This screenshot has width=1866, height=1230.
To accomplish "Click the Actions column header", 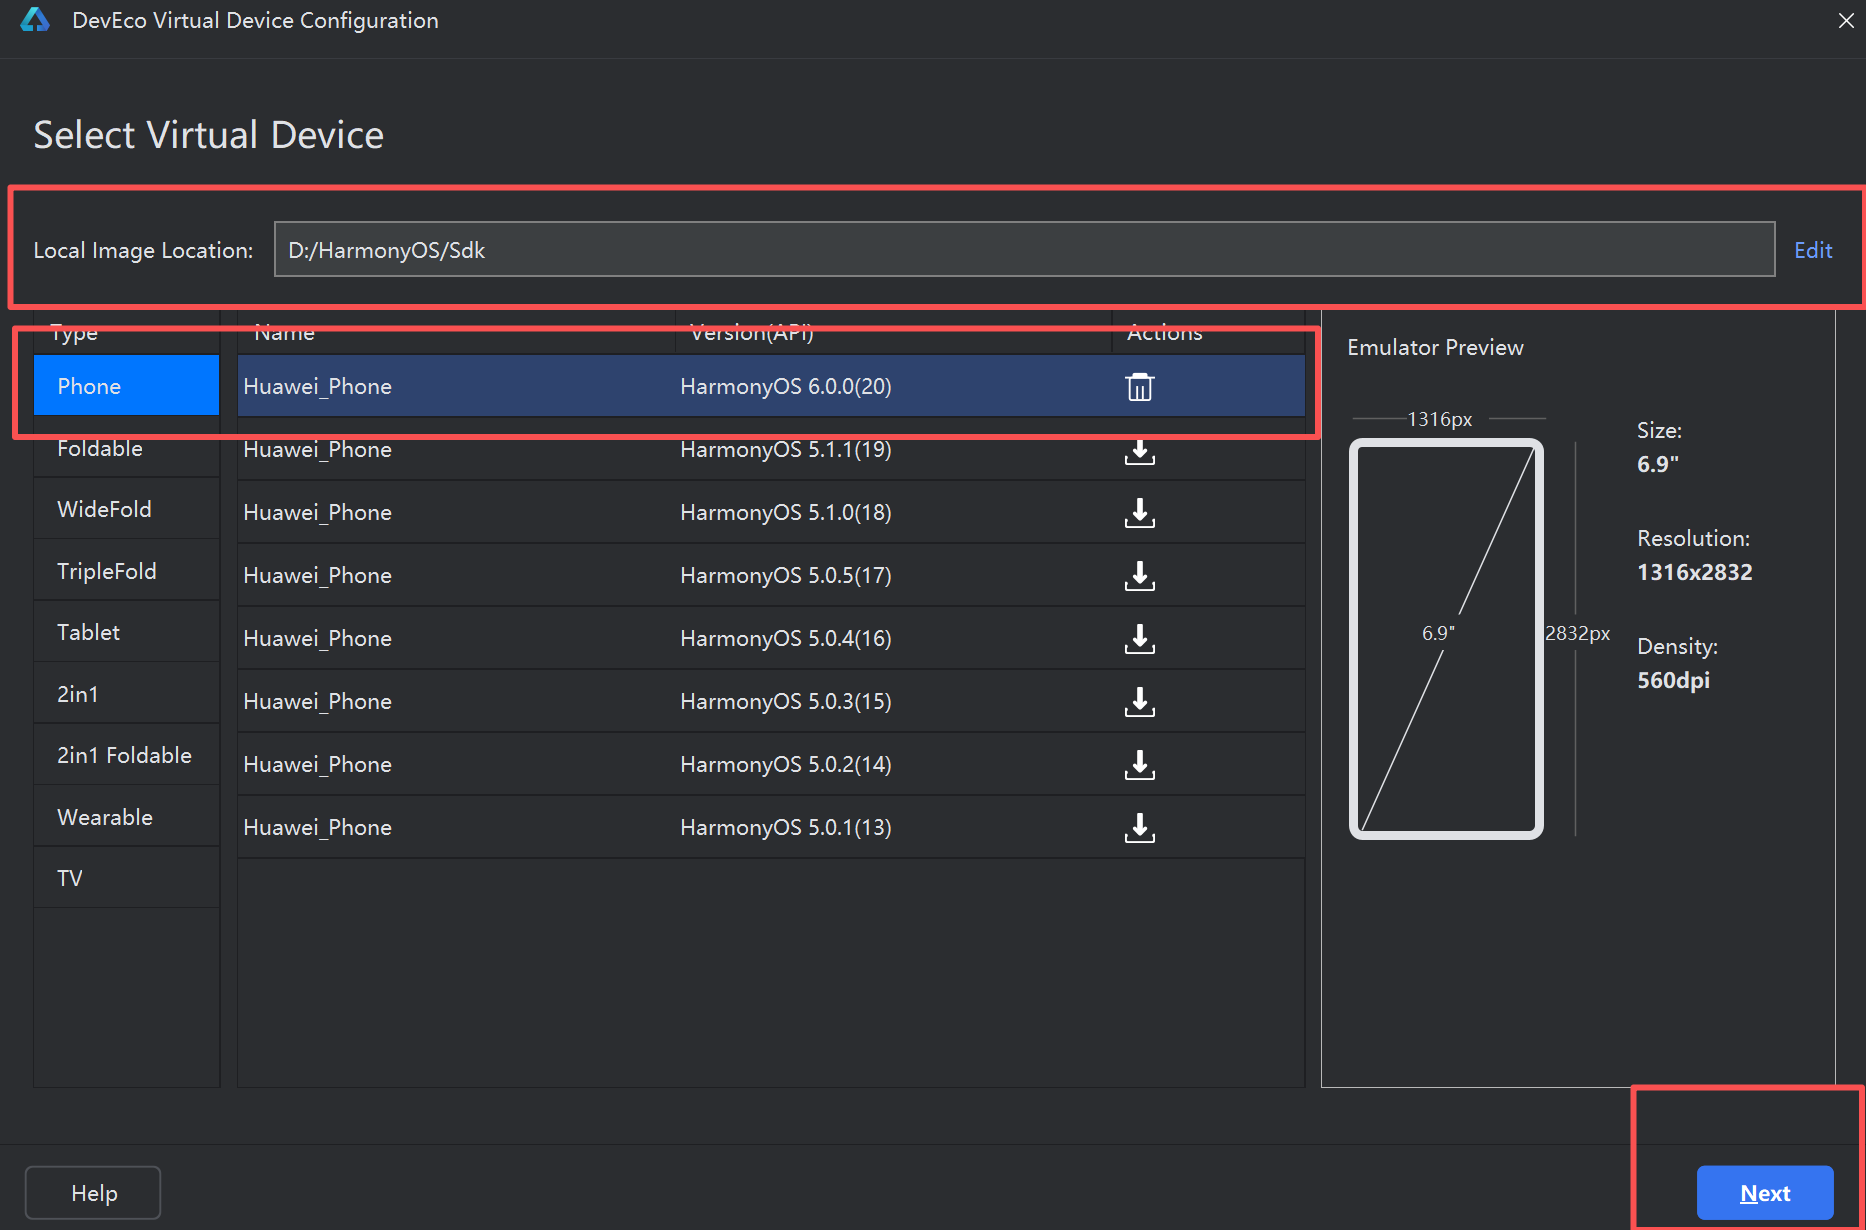I will pos(1164,333).
